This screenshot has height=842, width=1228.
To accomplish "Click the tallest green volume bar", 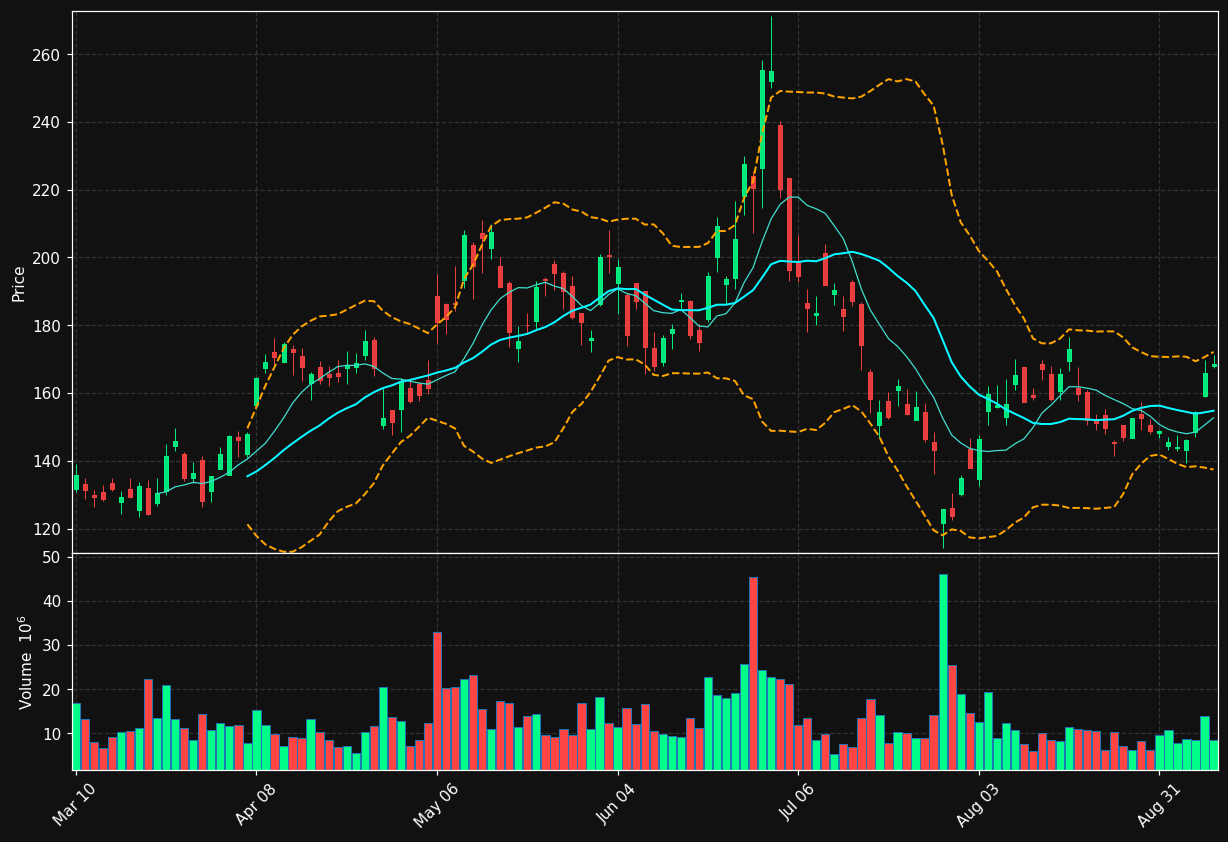I will click(943, 672).
